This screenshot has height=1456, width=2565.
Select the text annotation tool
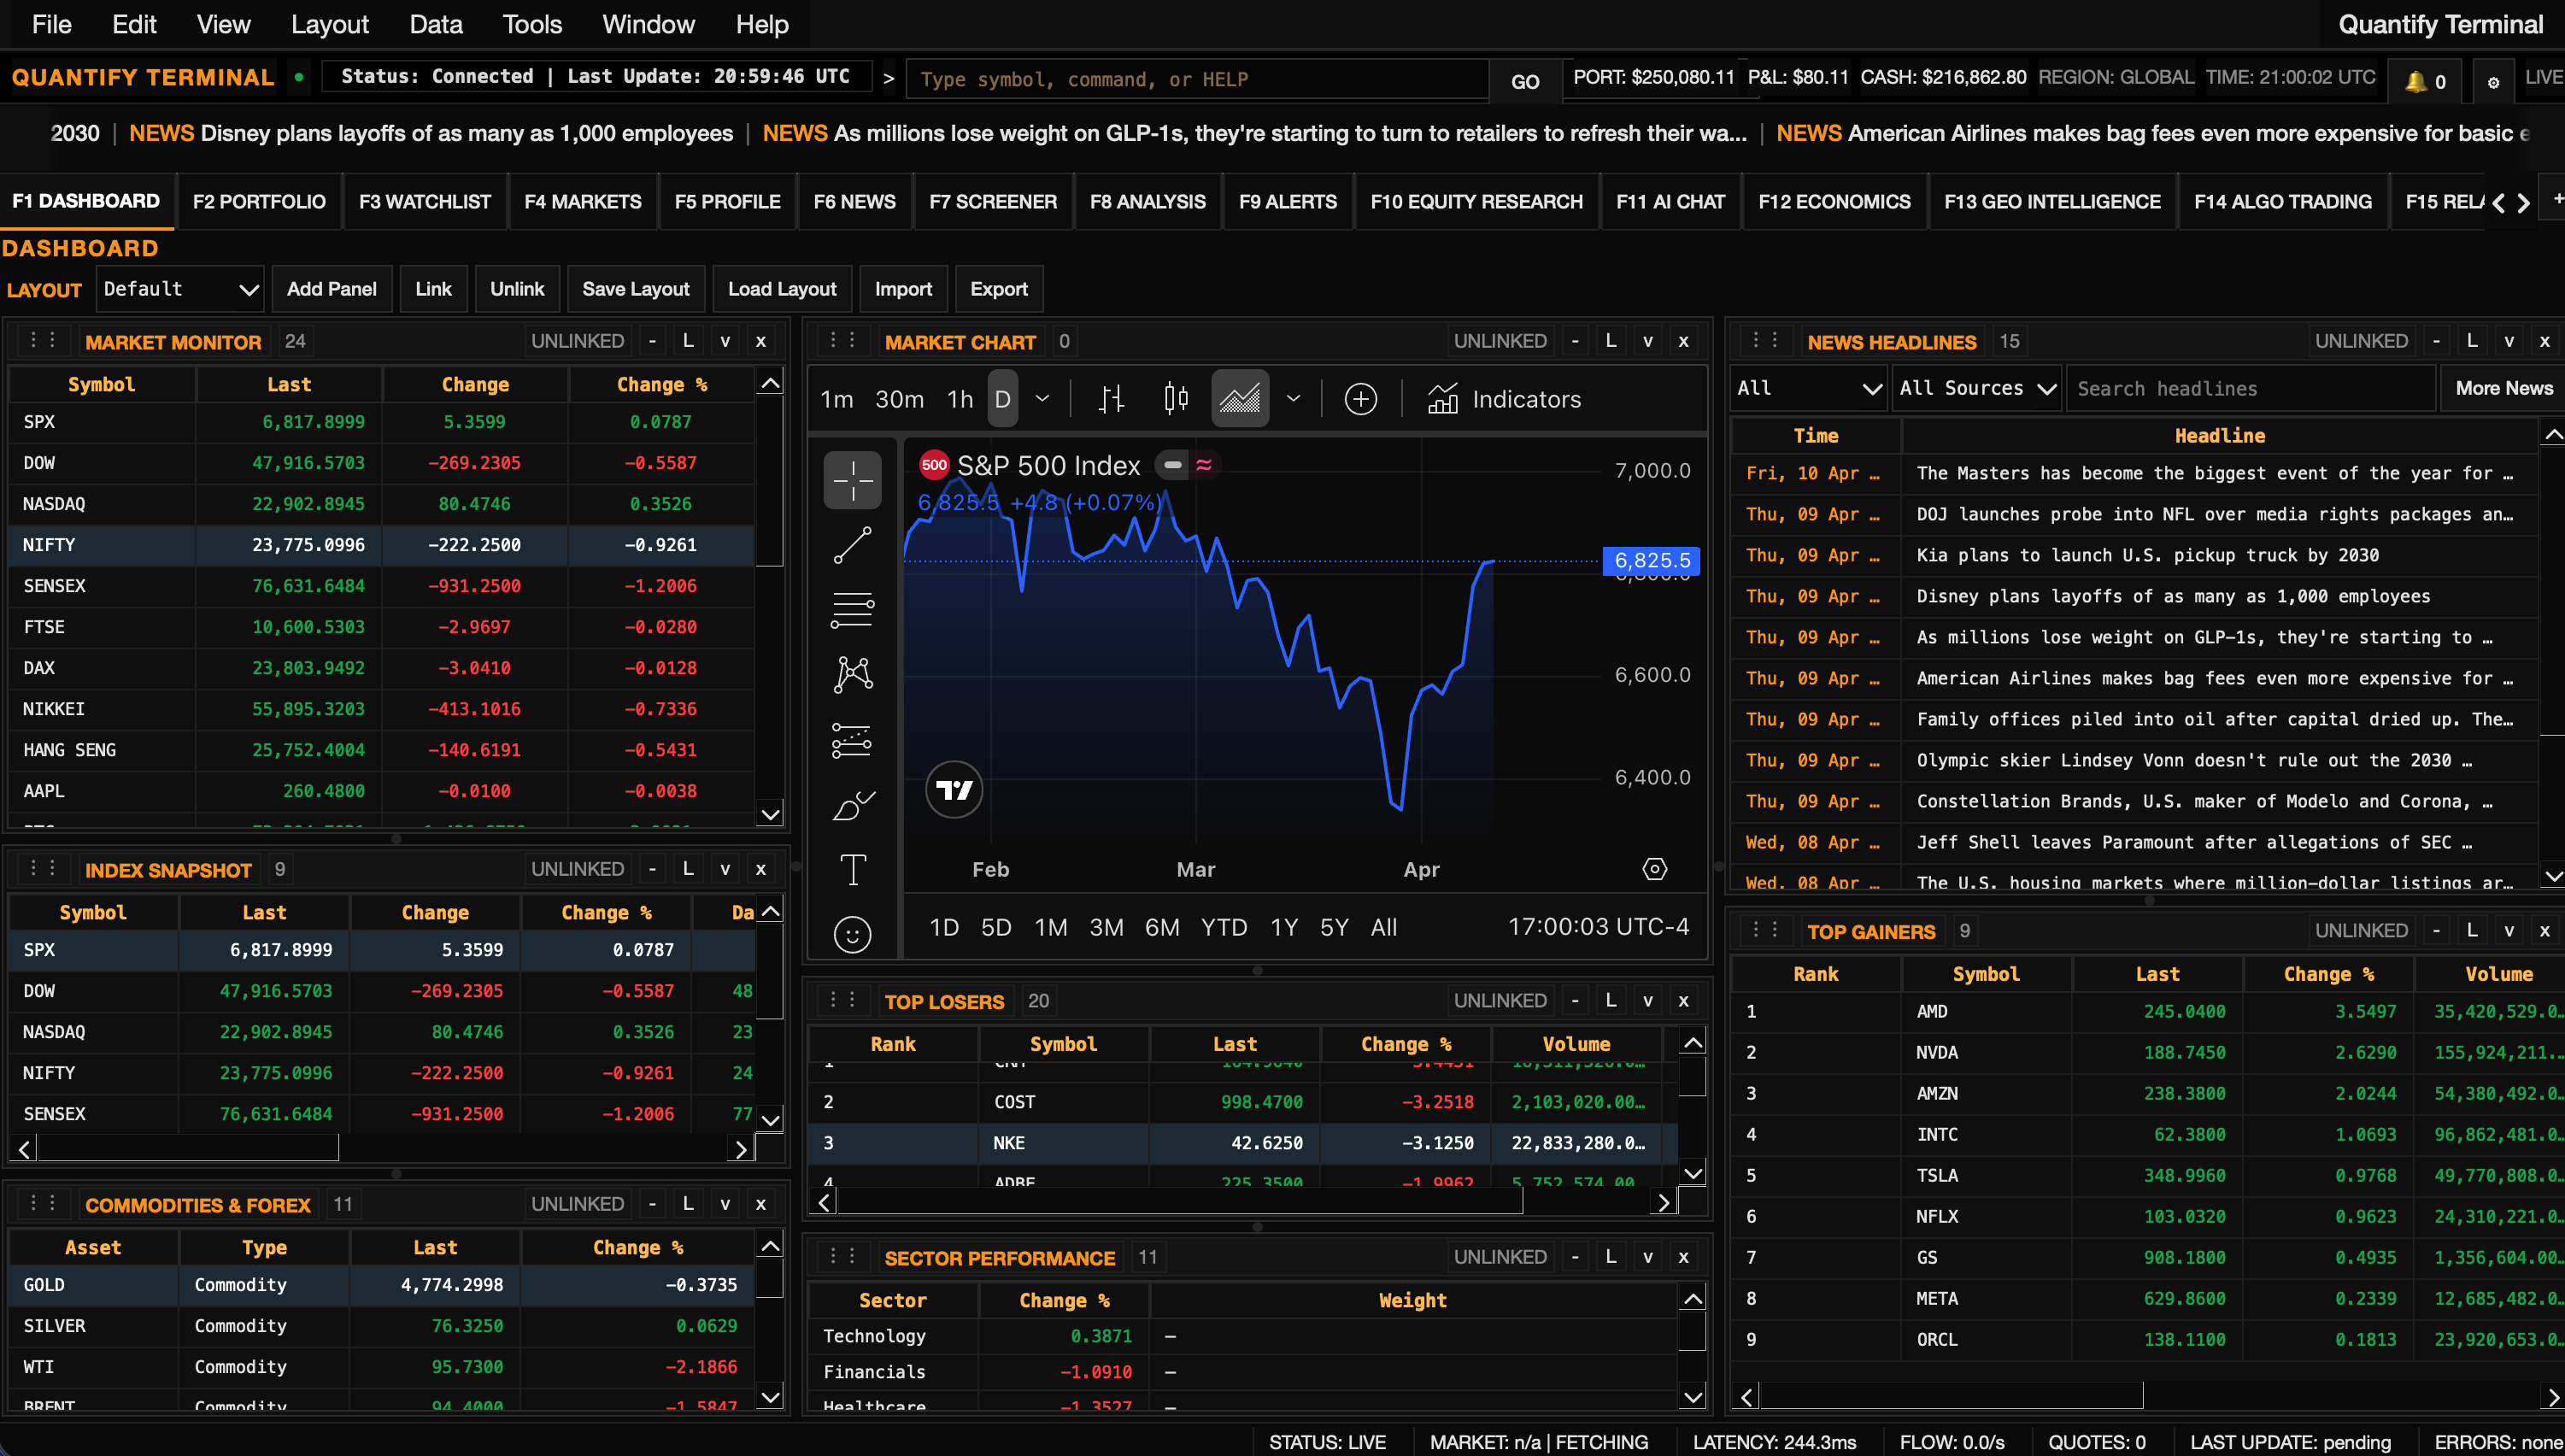pos(852,869)
